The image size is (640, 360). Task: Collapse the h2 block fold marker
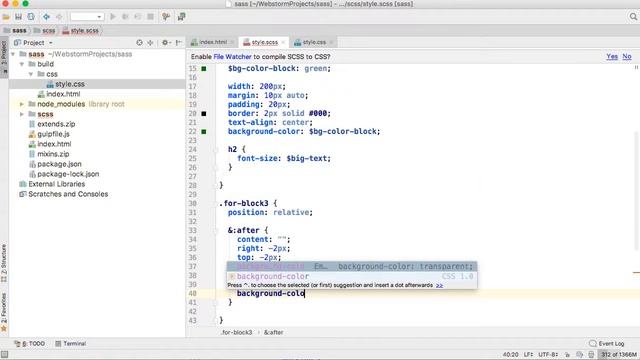click(x=216, y=149)
